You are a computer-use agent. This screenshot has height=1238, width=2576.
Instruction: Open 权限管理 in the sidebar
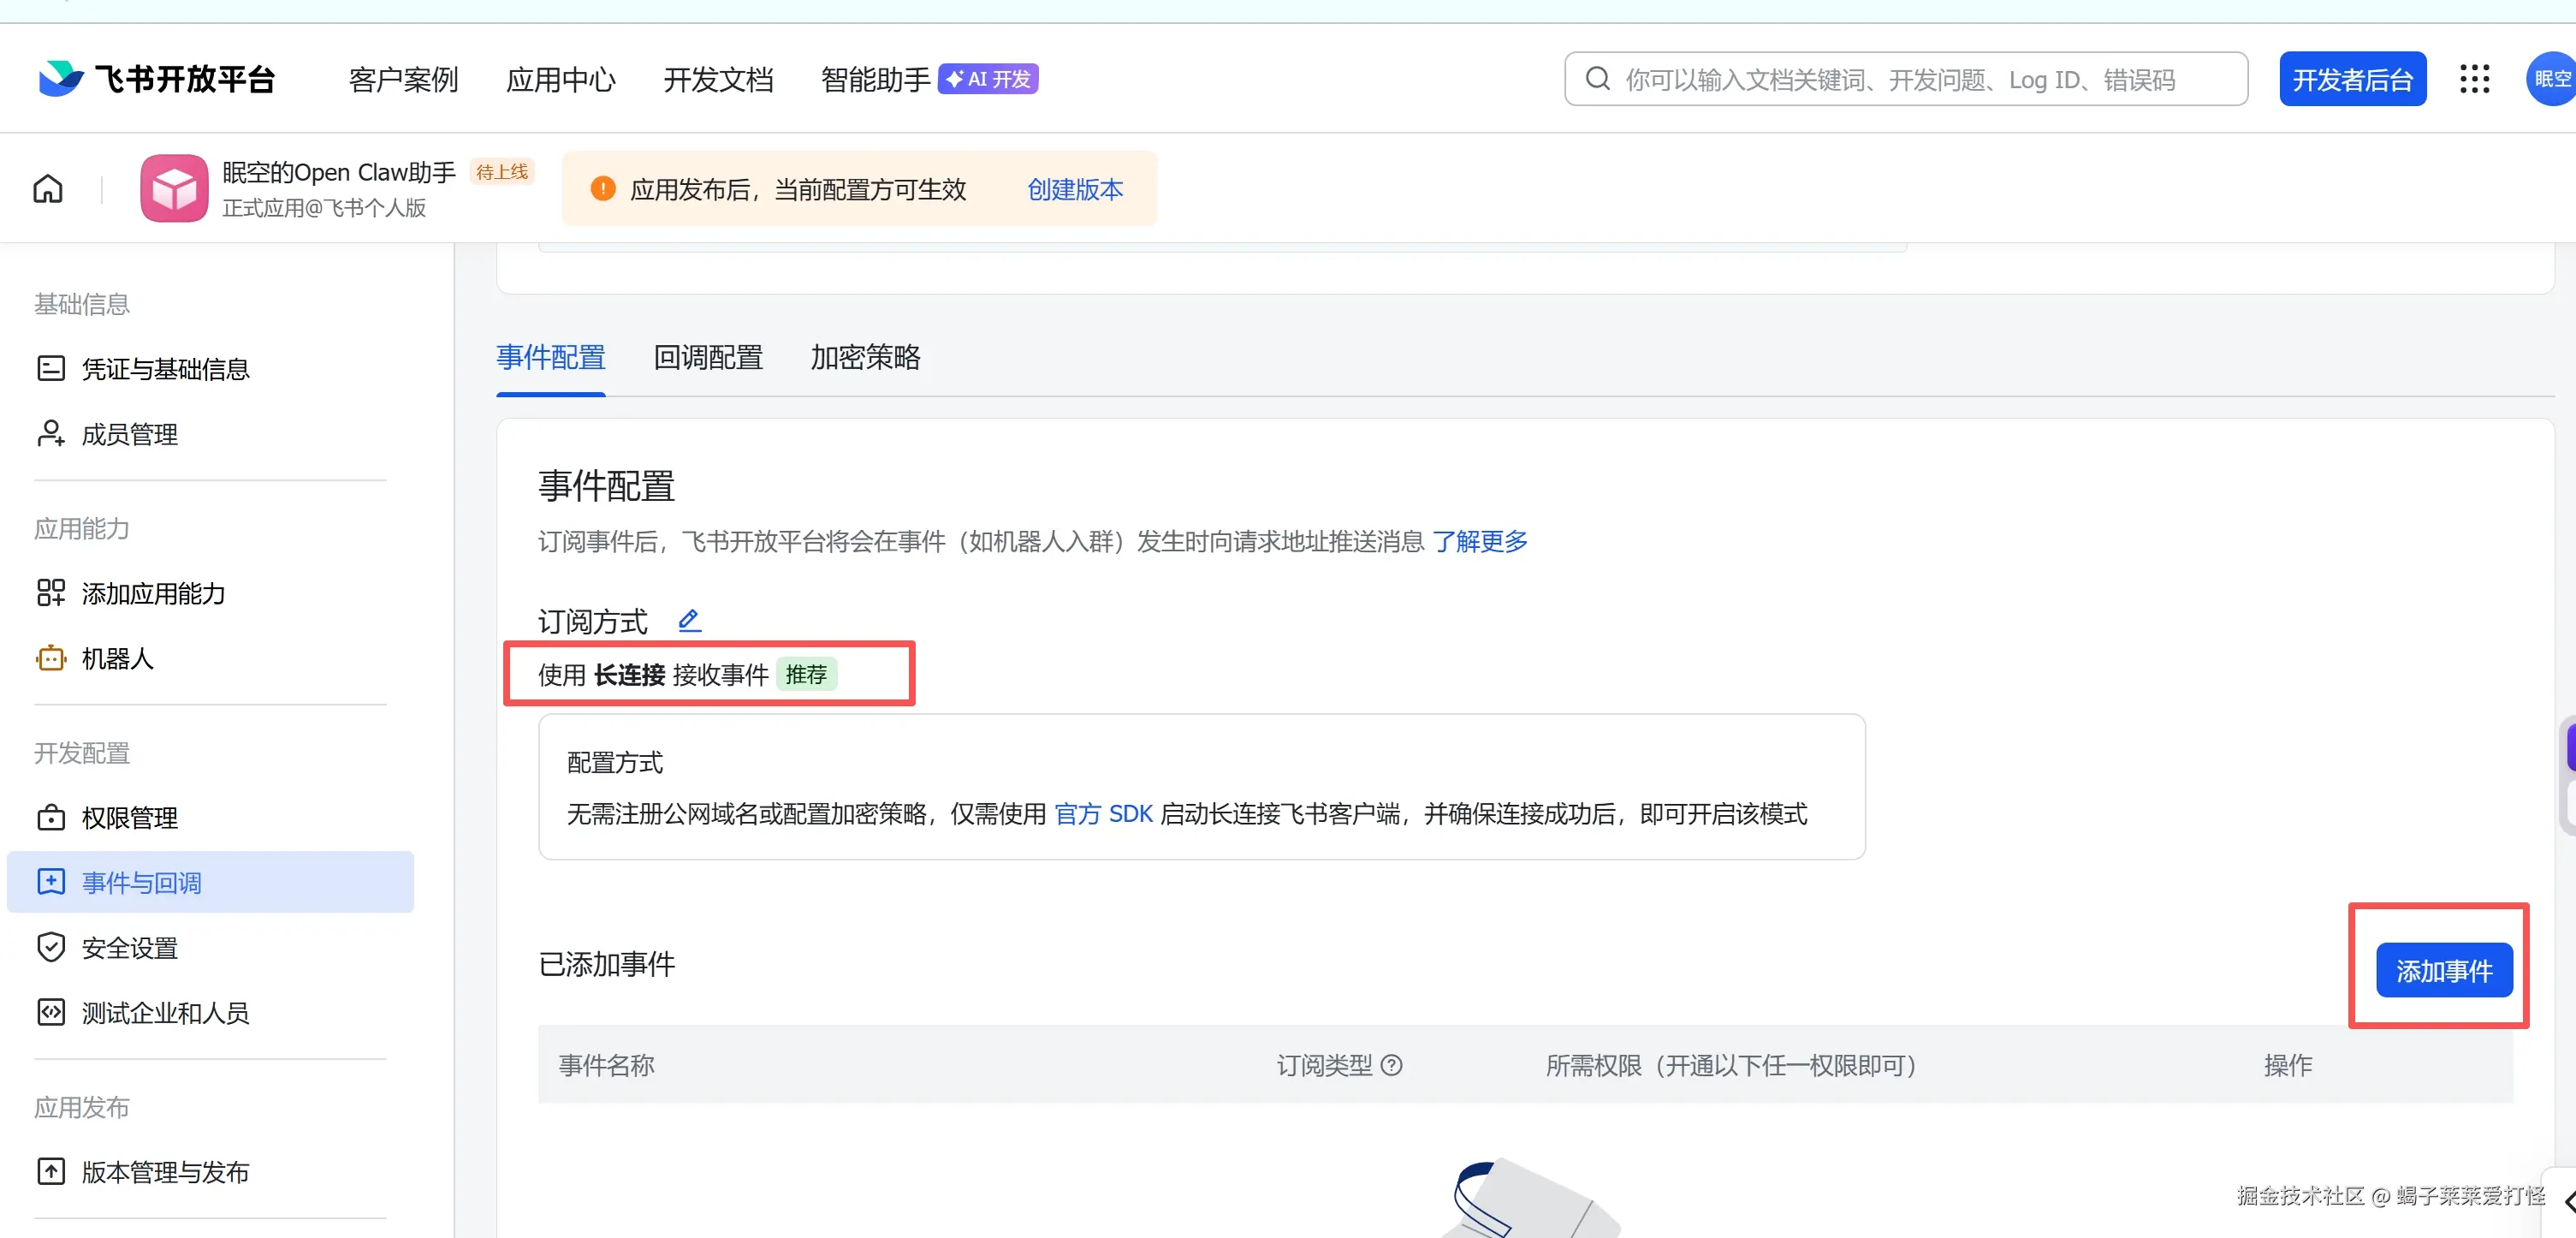[129, 817]
